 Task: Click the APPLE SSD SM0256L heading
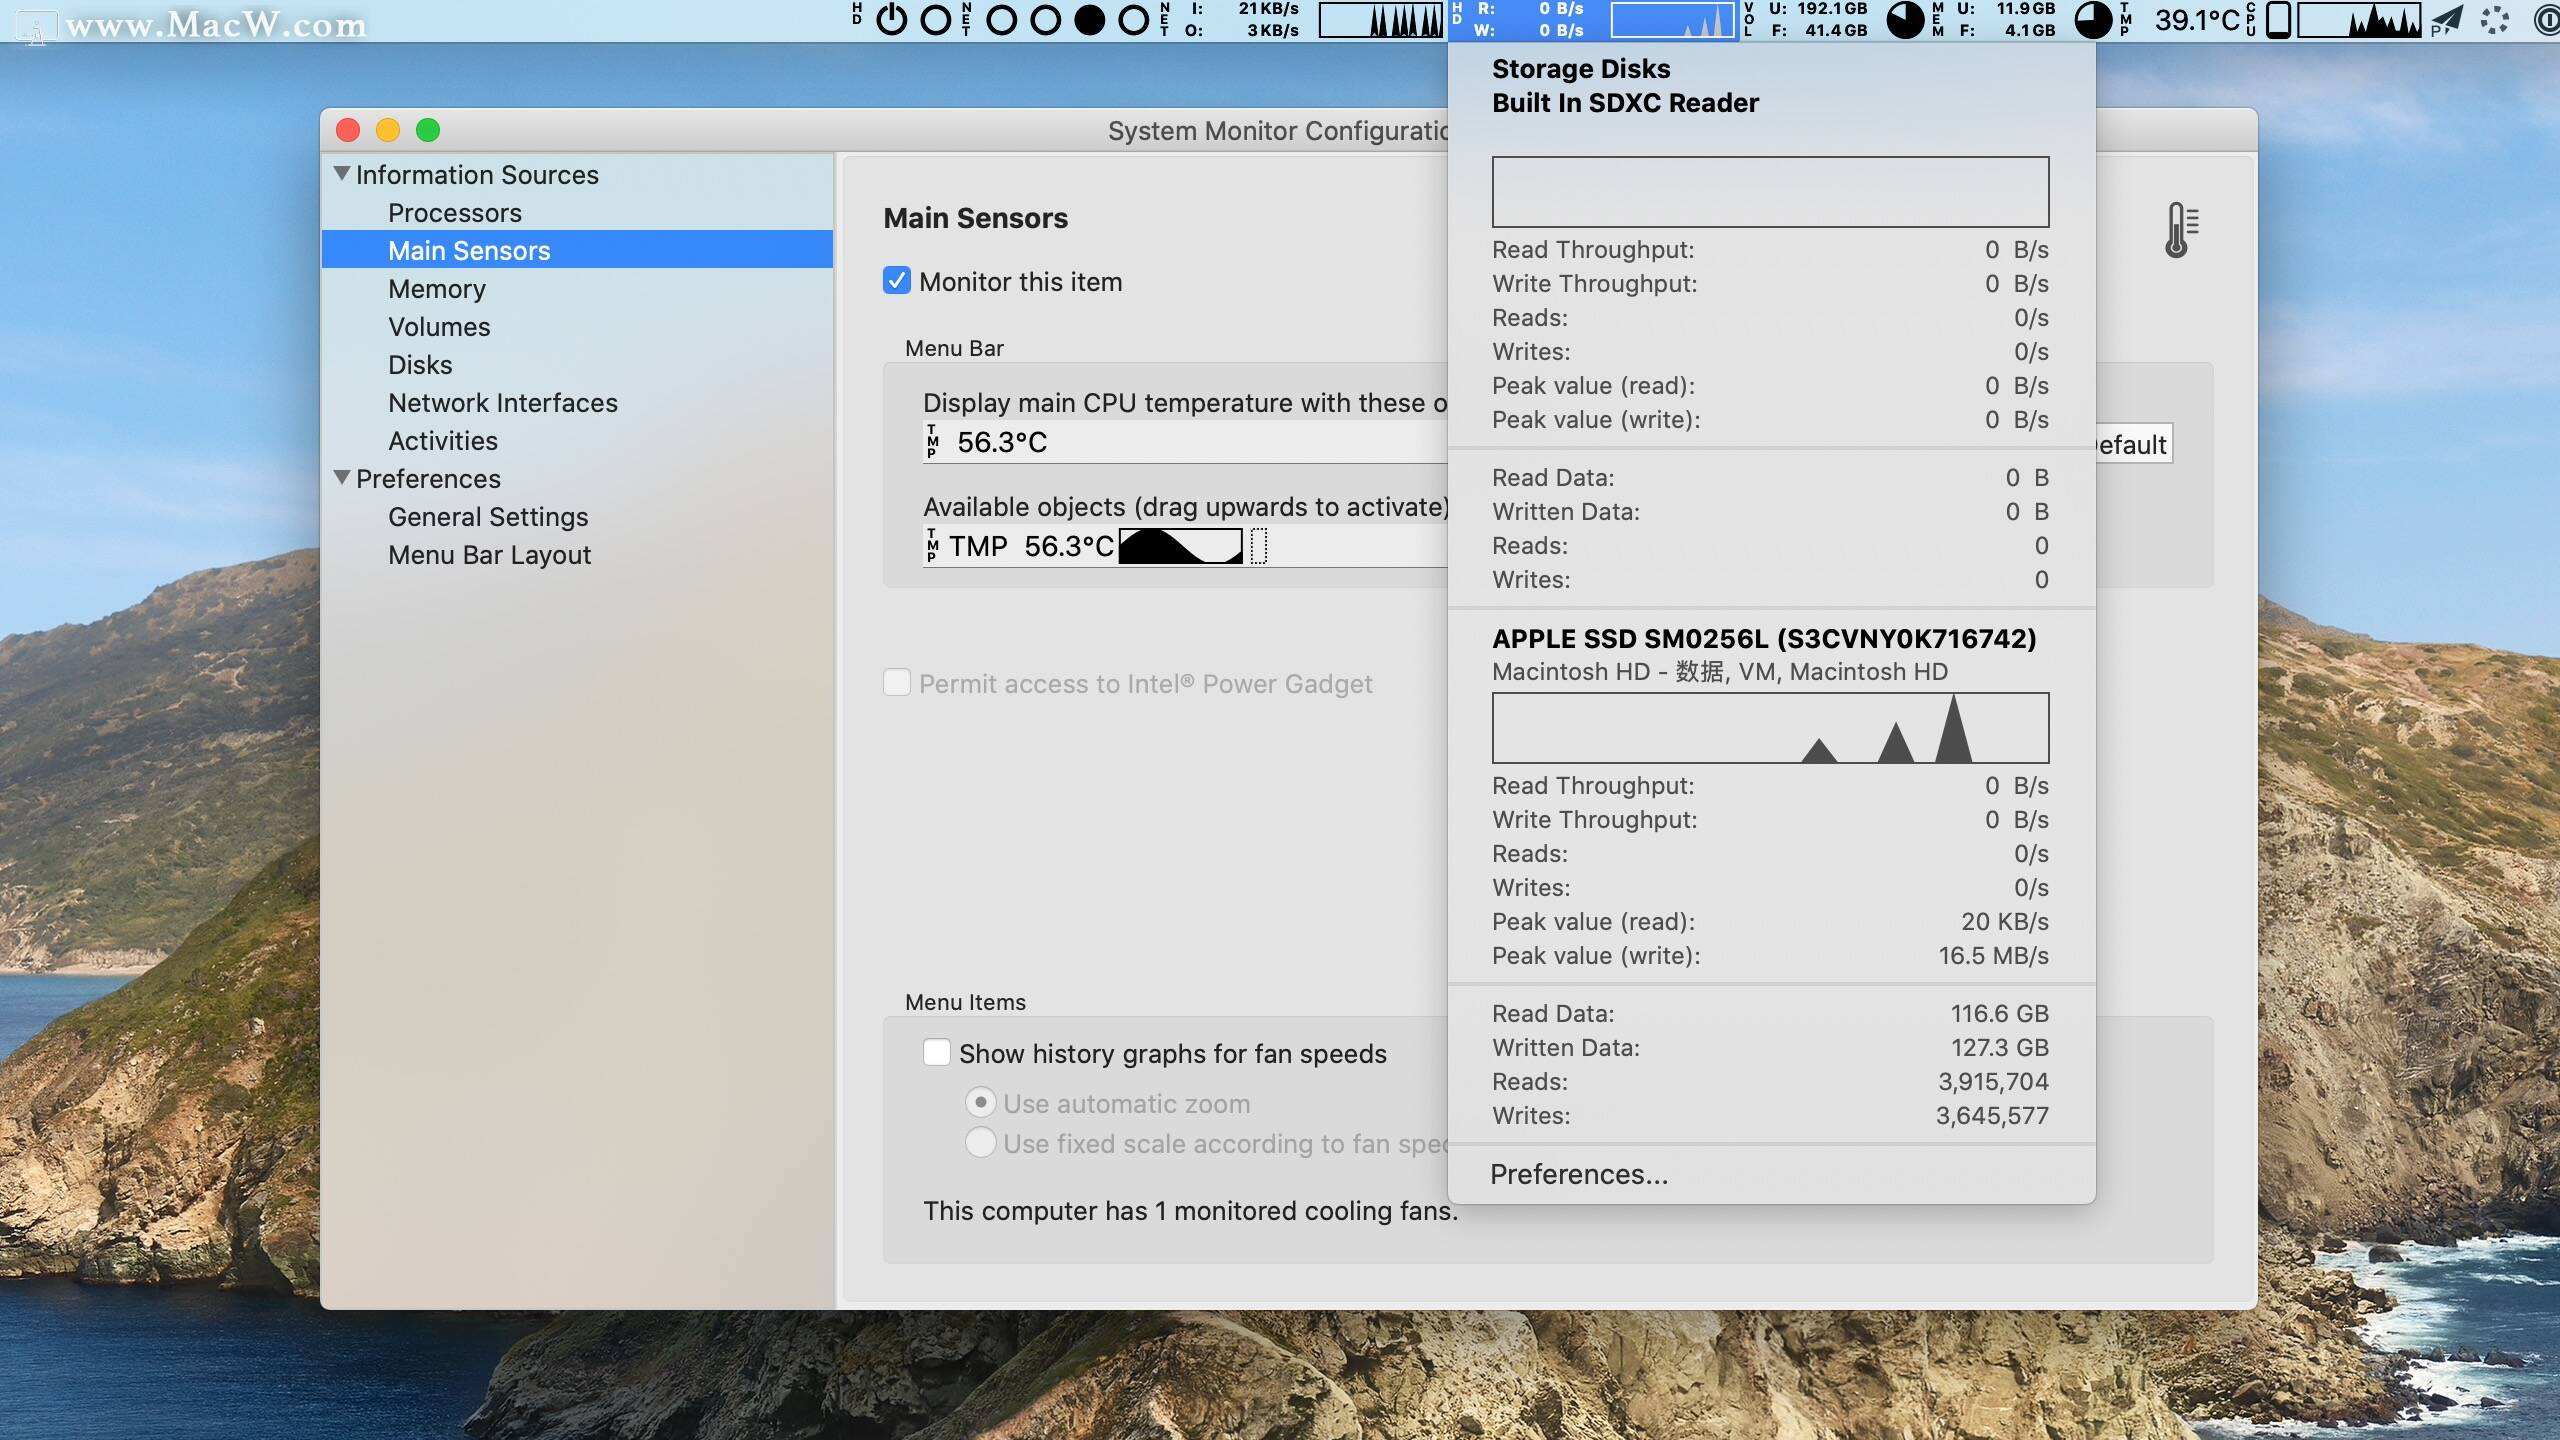pyautogui.click(x=1764, y=639)
